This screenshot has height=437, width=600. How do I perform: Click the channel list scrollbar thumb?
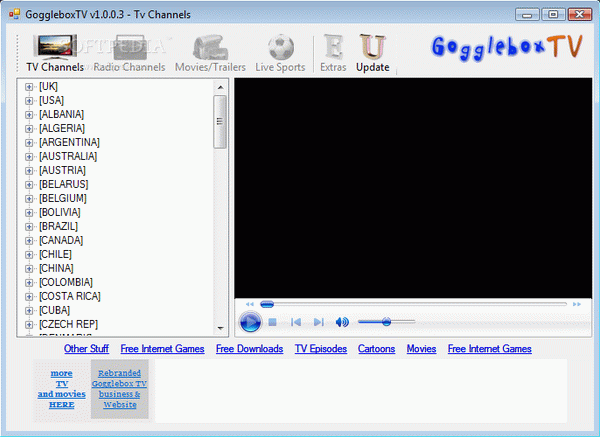[220, 122]
